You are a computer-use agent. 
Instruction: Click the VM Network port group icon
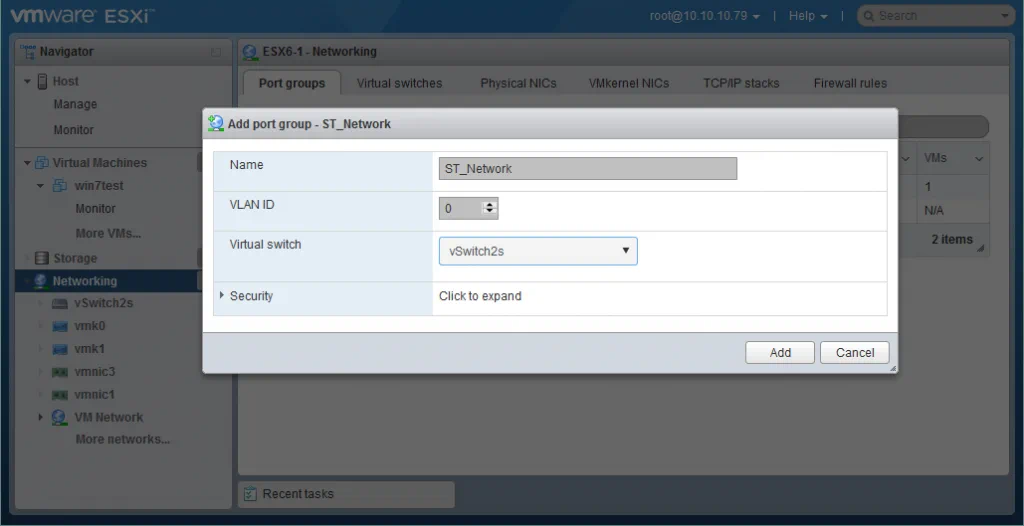[59, 417]
